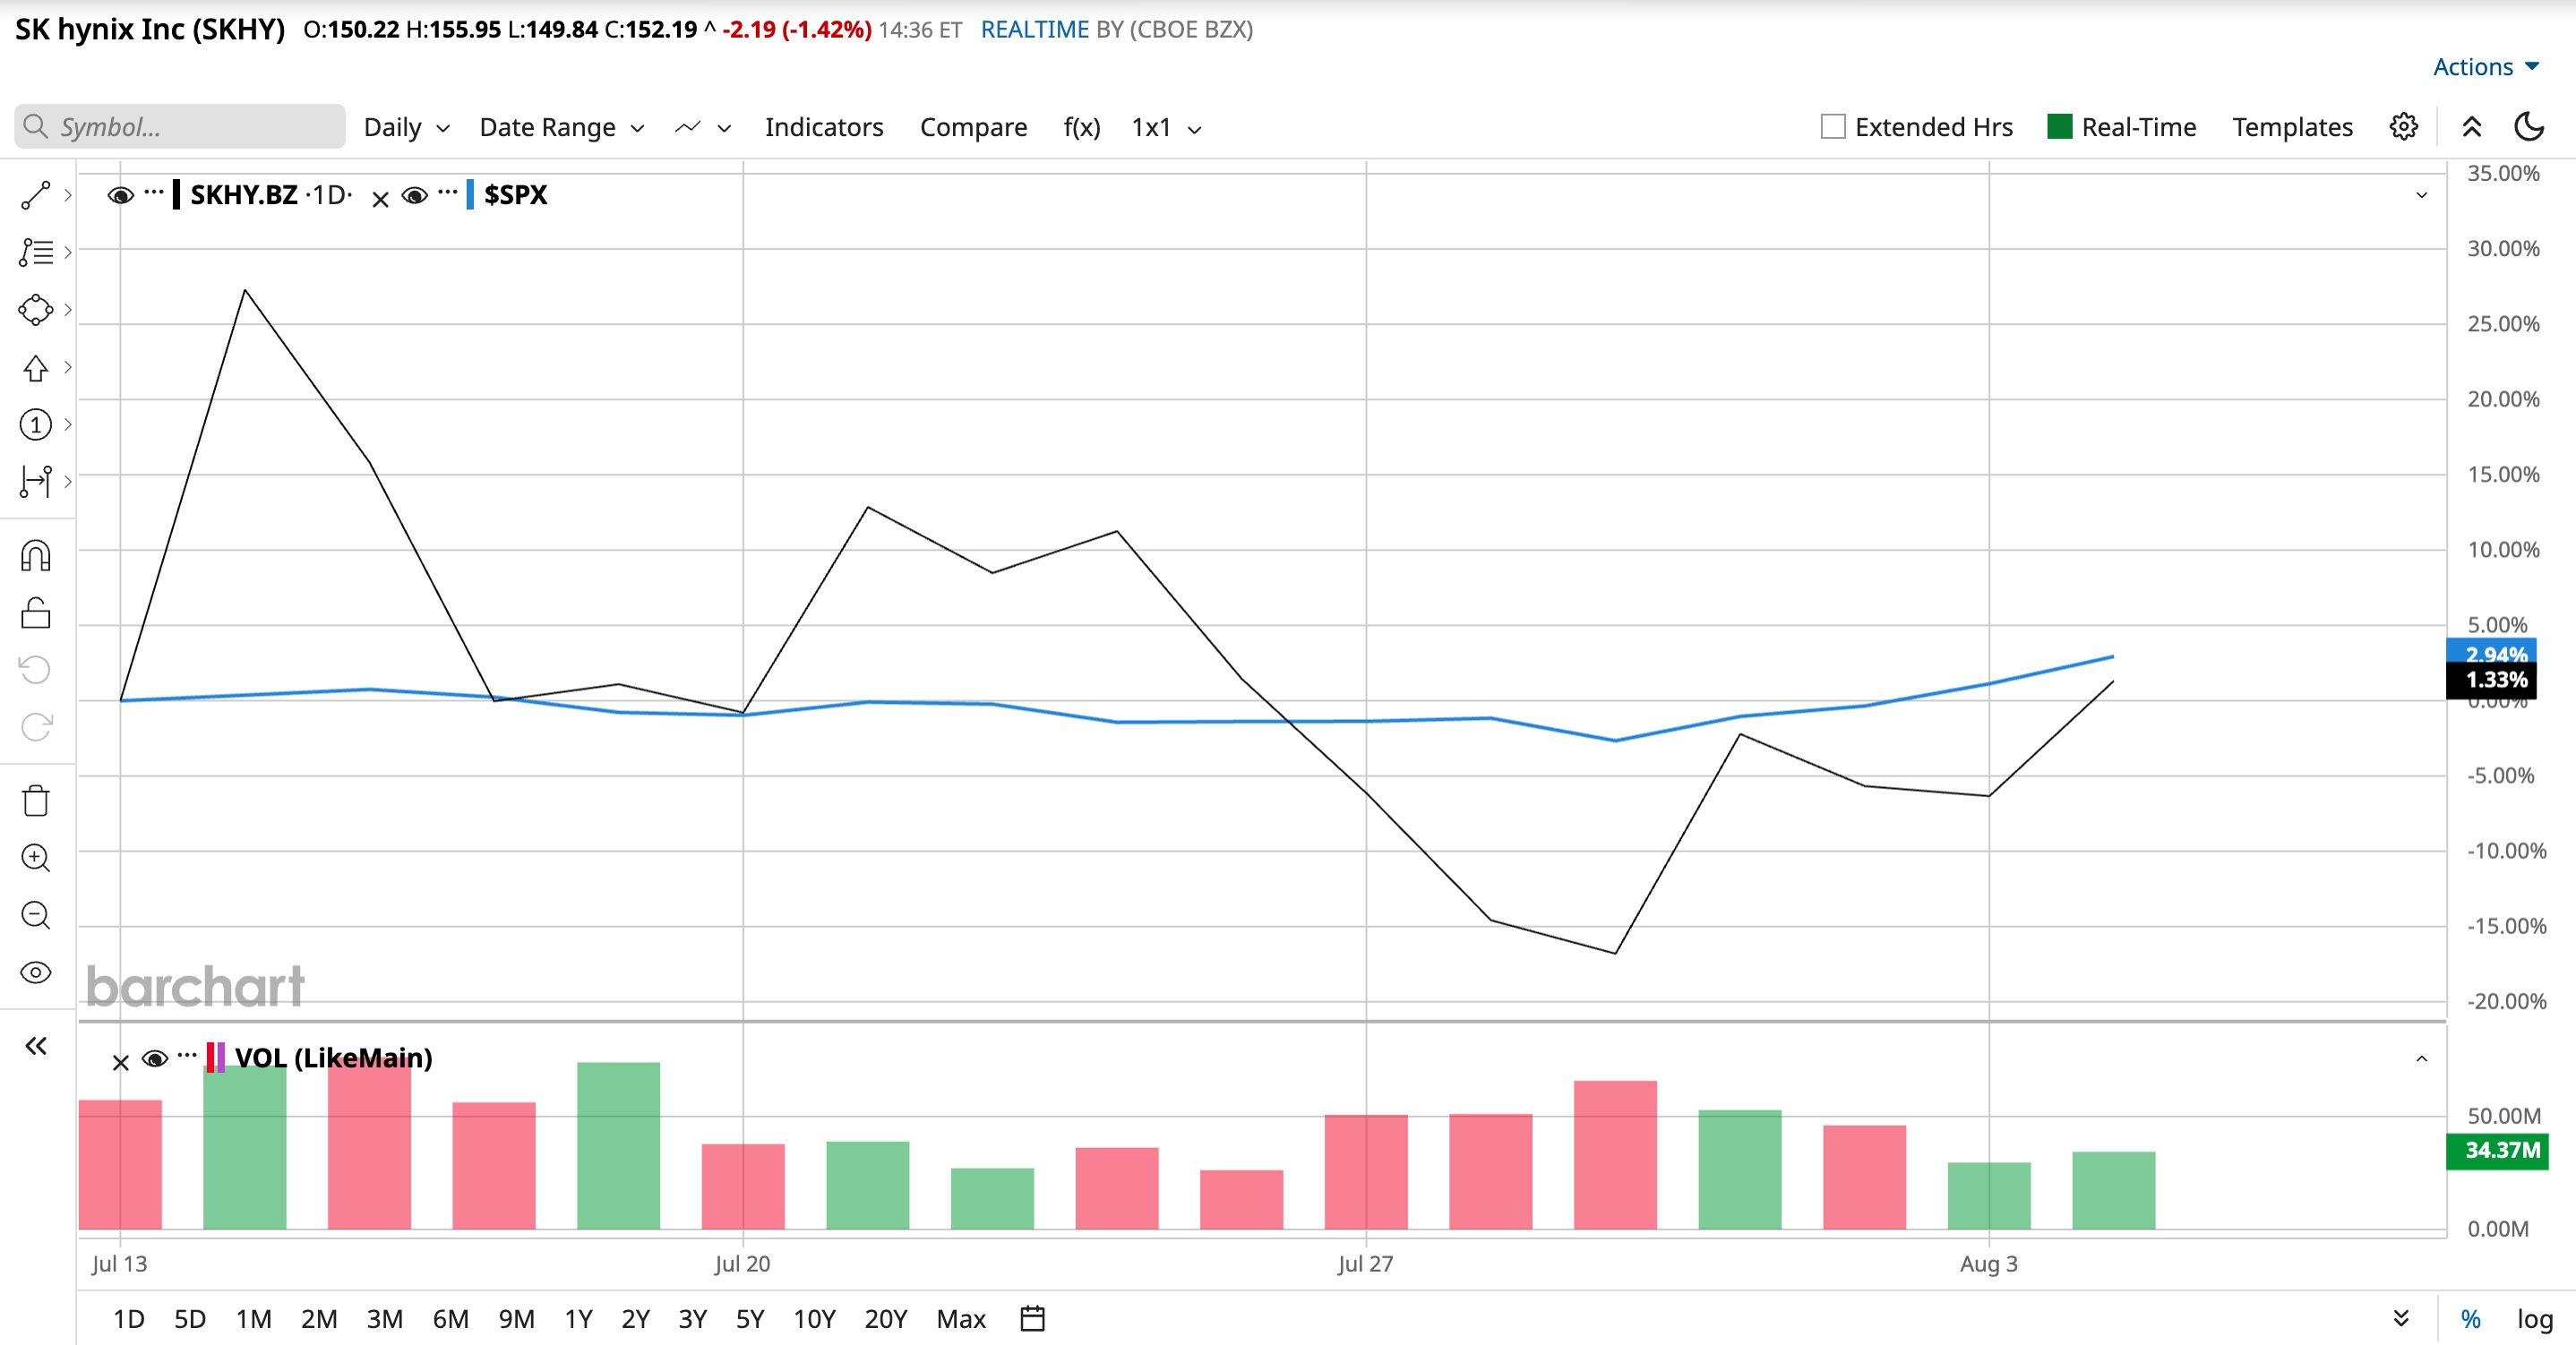Hide the VOL volume bars
The width and height of the screenshot is (2576, 1345).
[155, 1058]
